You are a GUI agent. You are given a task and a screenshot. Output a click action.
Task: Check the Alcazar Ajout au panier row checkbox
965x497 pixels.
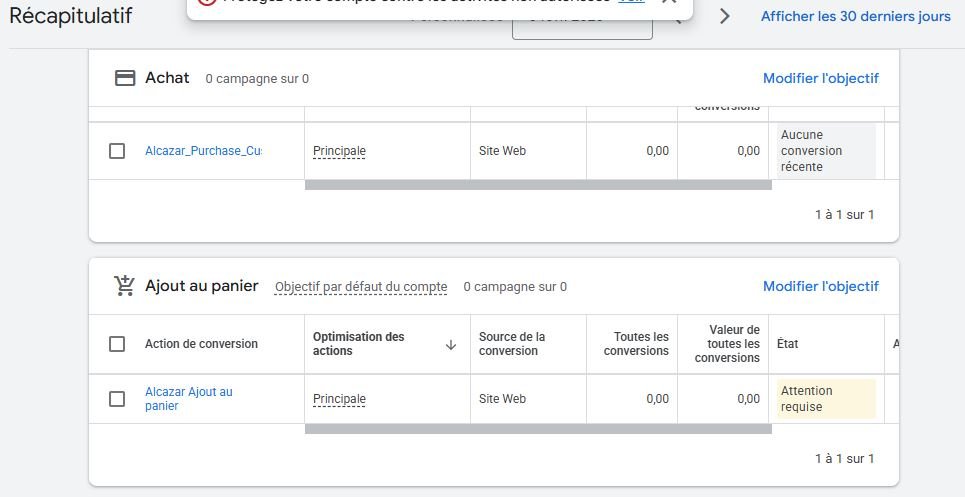117,399
